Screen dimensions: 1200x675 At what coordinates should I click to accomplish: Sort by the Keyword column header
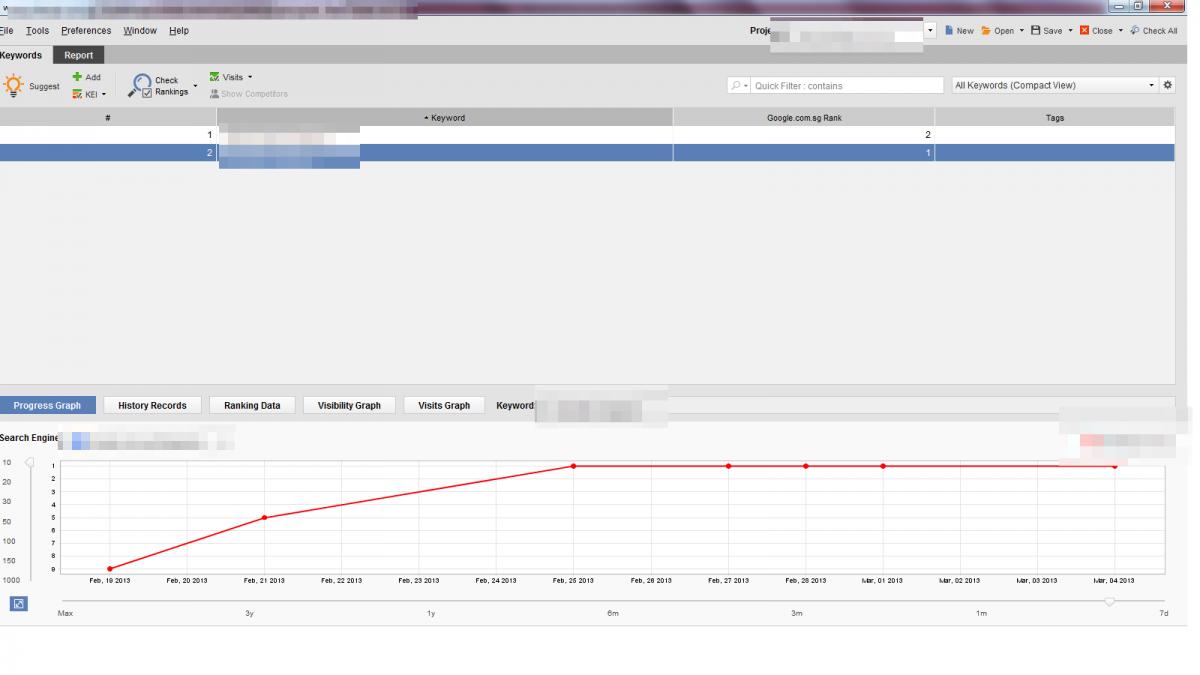[445, 117]
